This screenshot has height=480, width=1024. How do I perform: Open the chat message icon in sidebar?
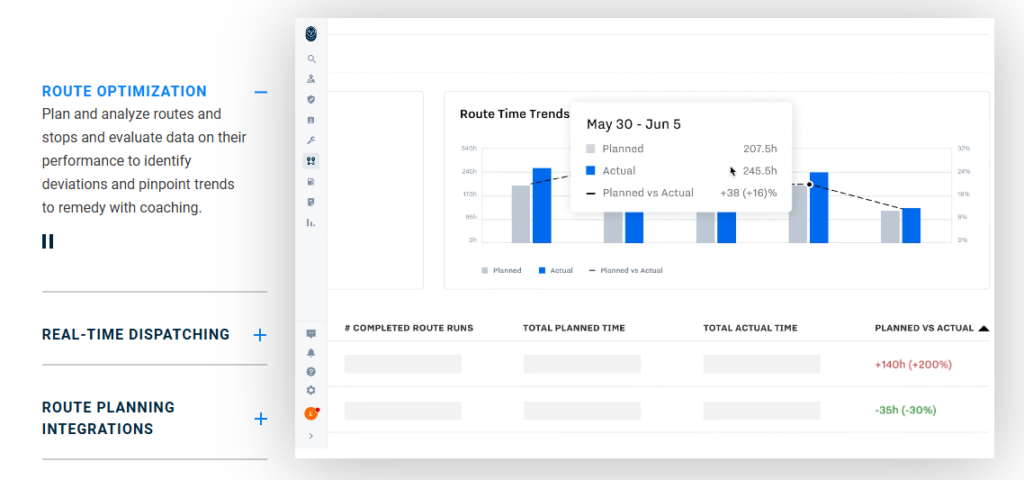click(311, 334)
